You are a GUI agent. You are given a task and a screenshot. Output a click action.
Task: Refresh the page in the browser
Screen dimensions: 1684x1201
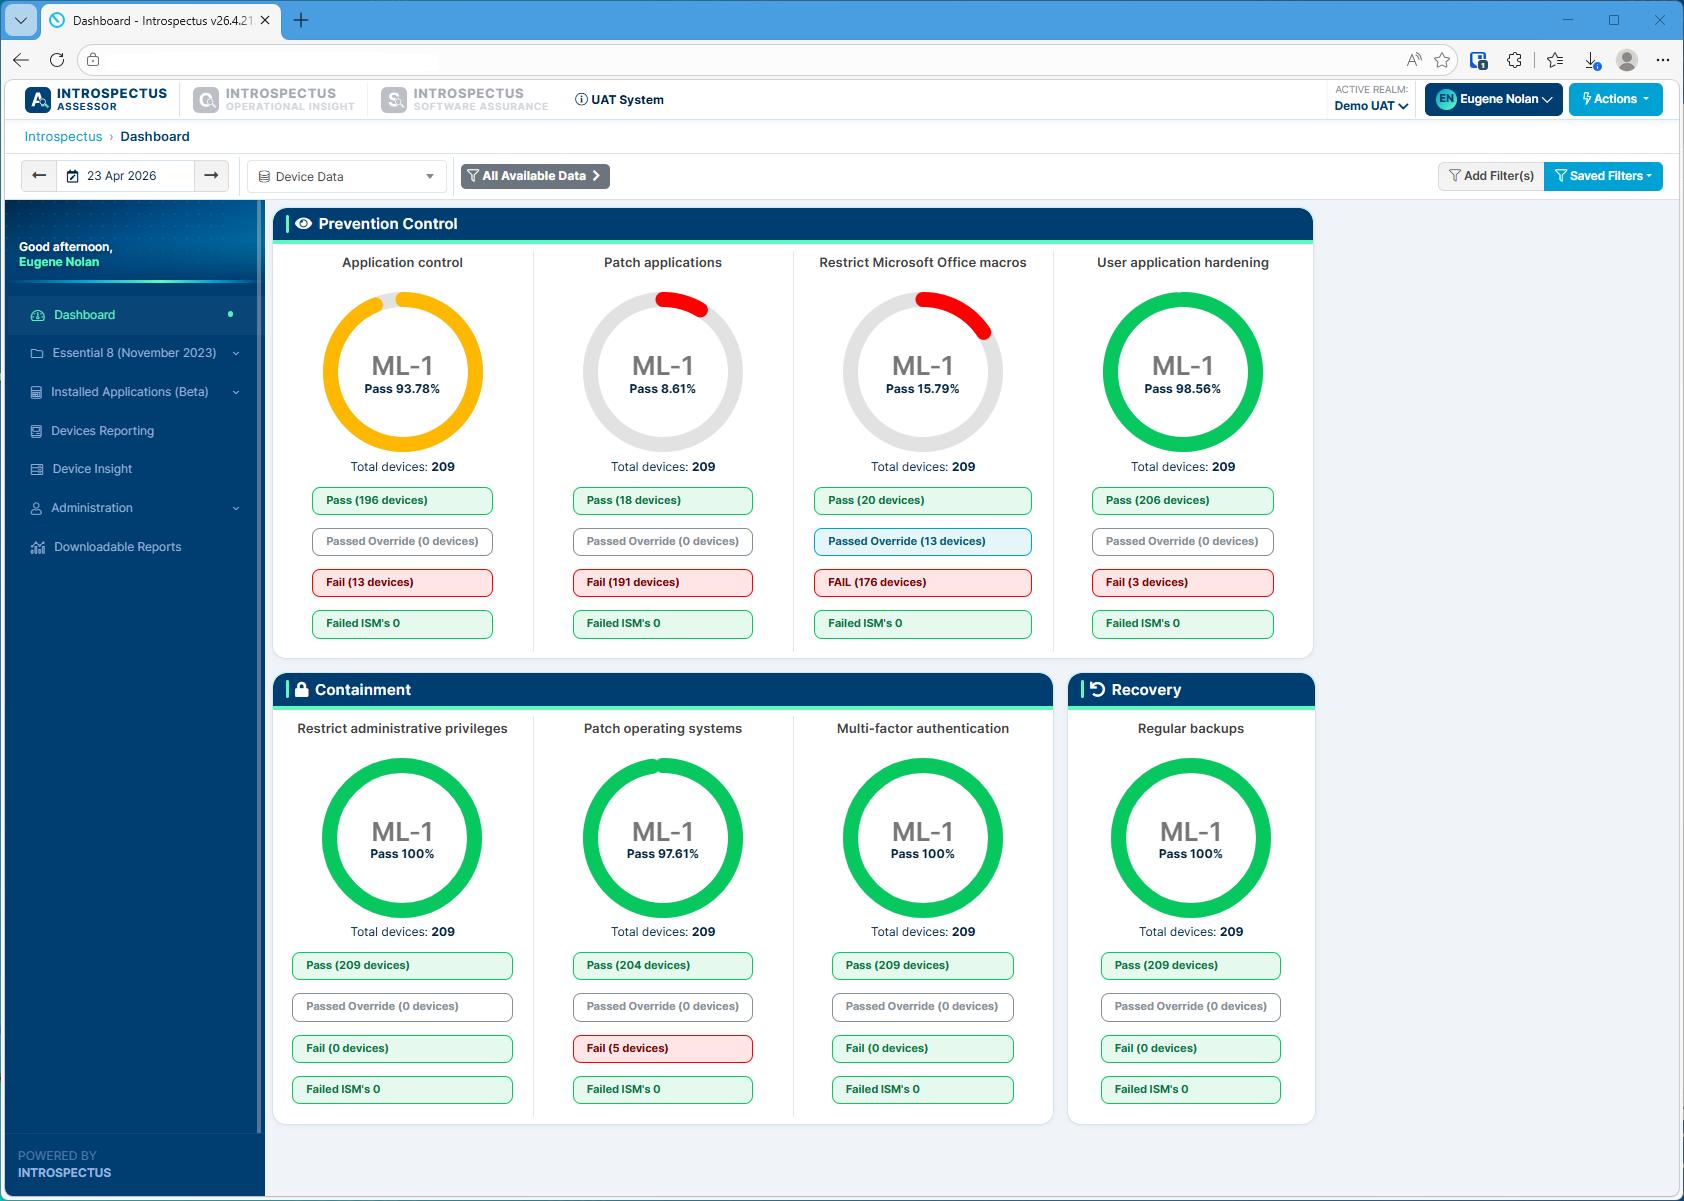[57, 60]
